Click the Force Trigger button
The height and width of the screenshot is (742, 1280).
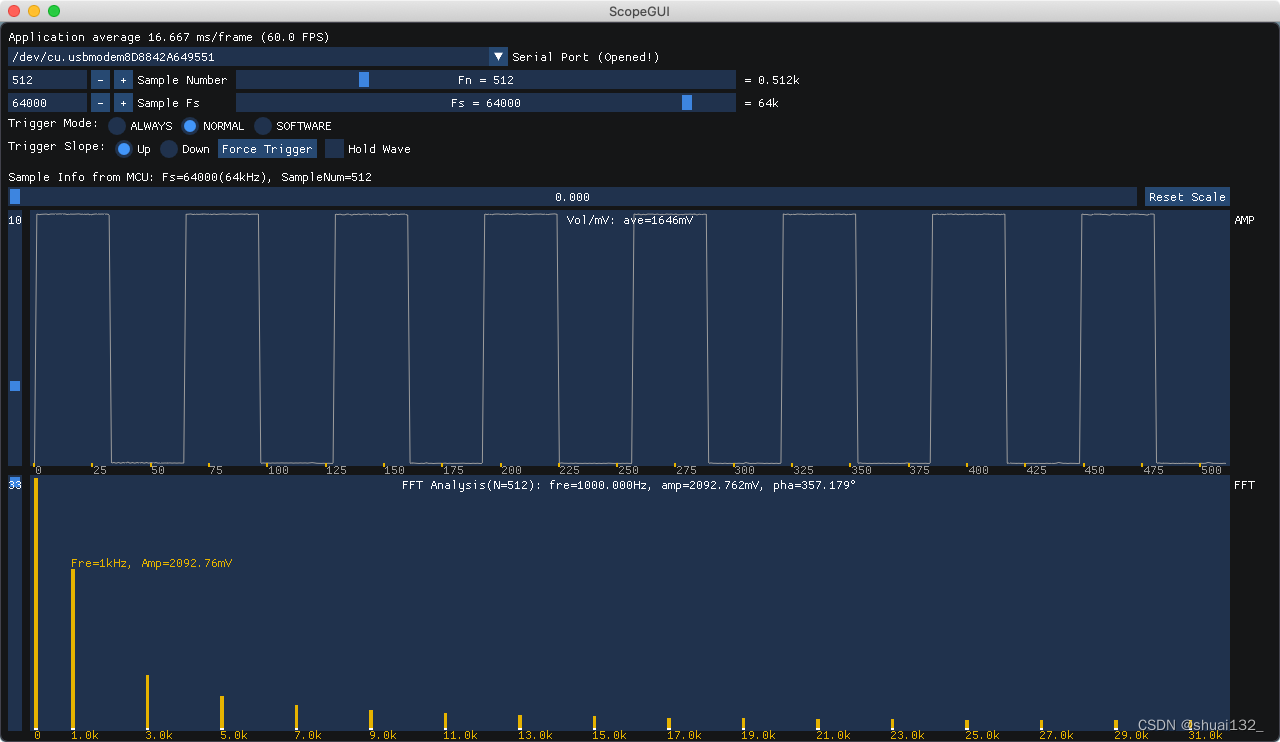(x=267, y=149)
